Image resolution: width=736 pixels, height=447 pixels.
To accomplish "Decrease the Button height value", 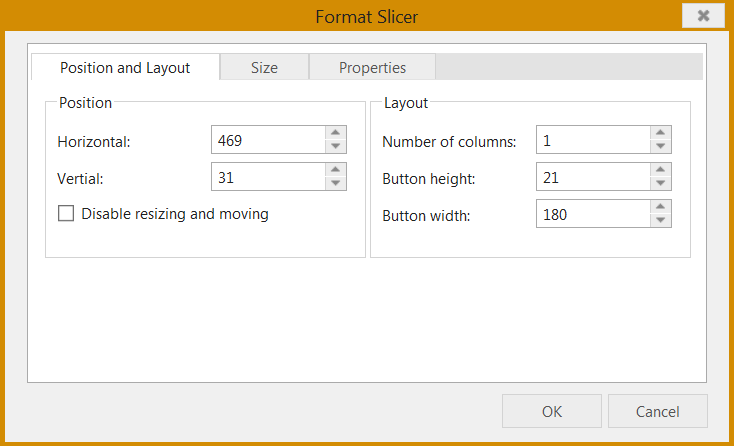I will 660,184.
